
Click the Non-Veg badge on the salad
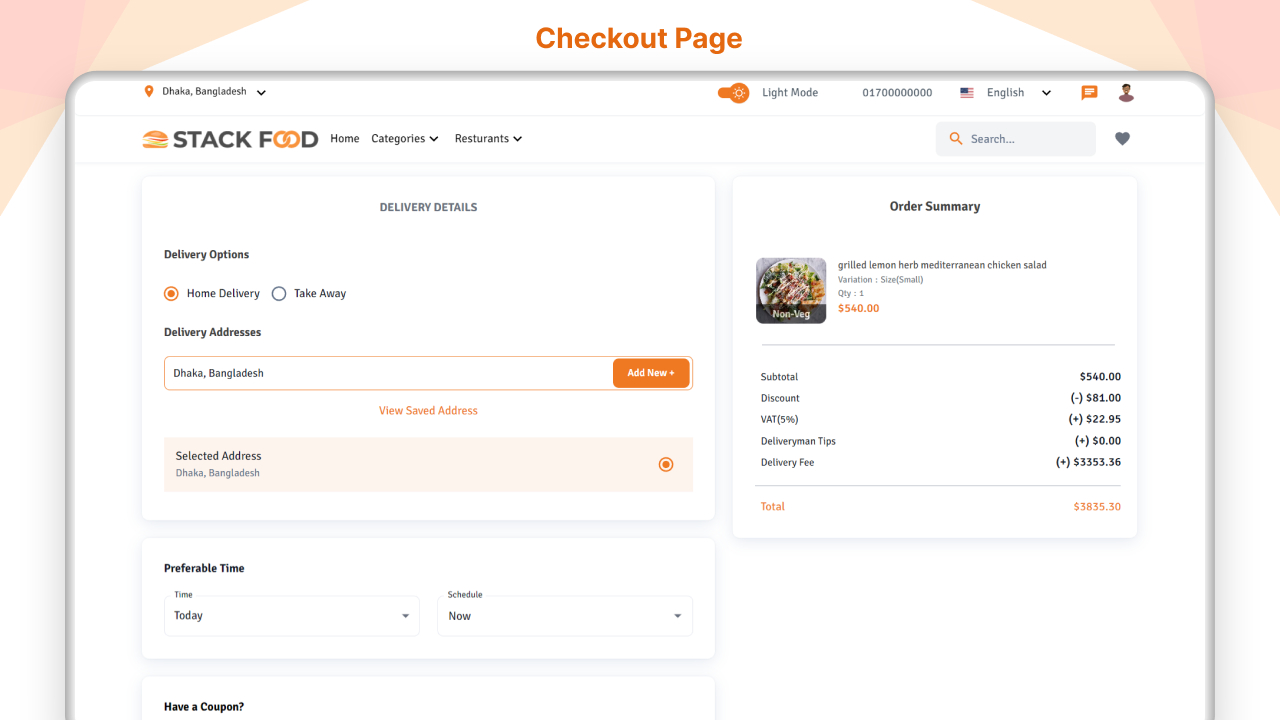(x=791, y=313)
